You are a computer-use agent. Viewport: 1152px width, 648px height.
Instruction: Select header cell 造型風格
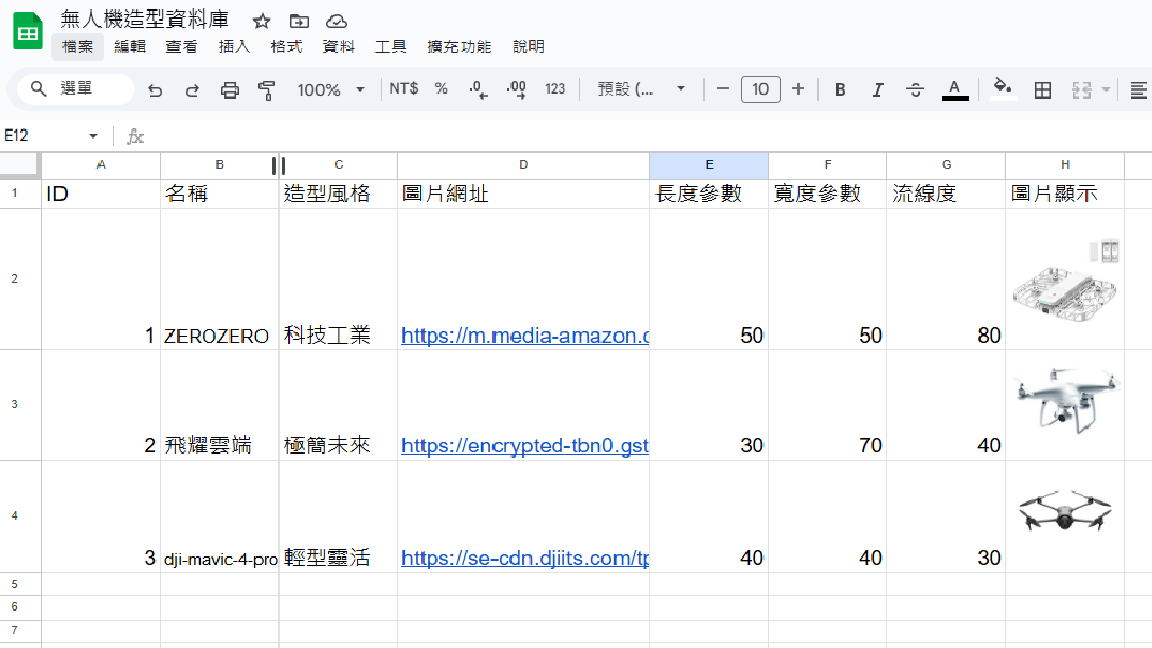[338, 194]
